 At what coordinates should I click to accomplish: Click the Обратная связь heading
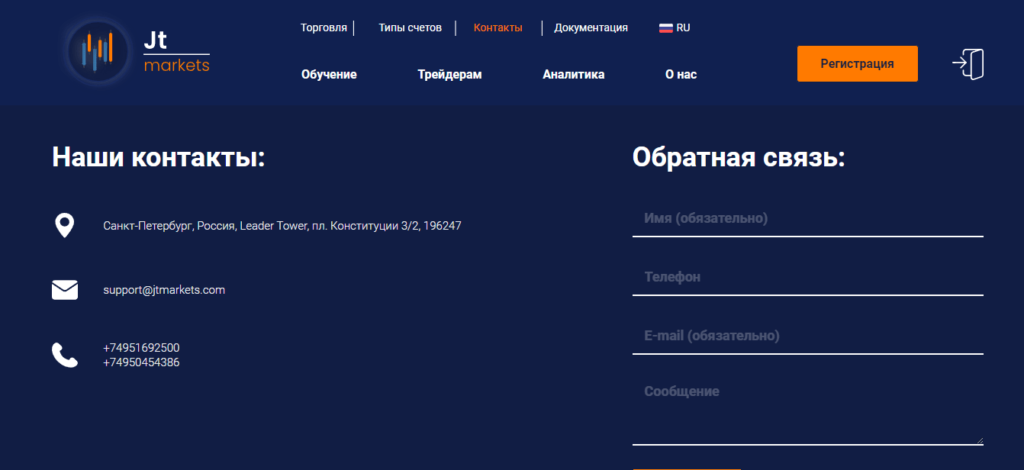739,157
